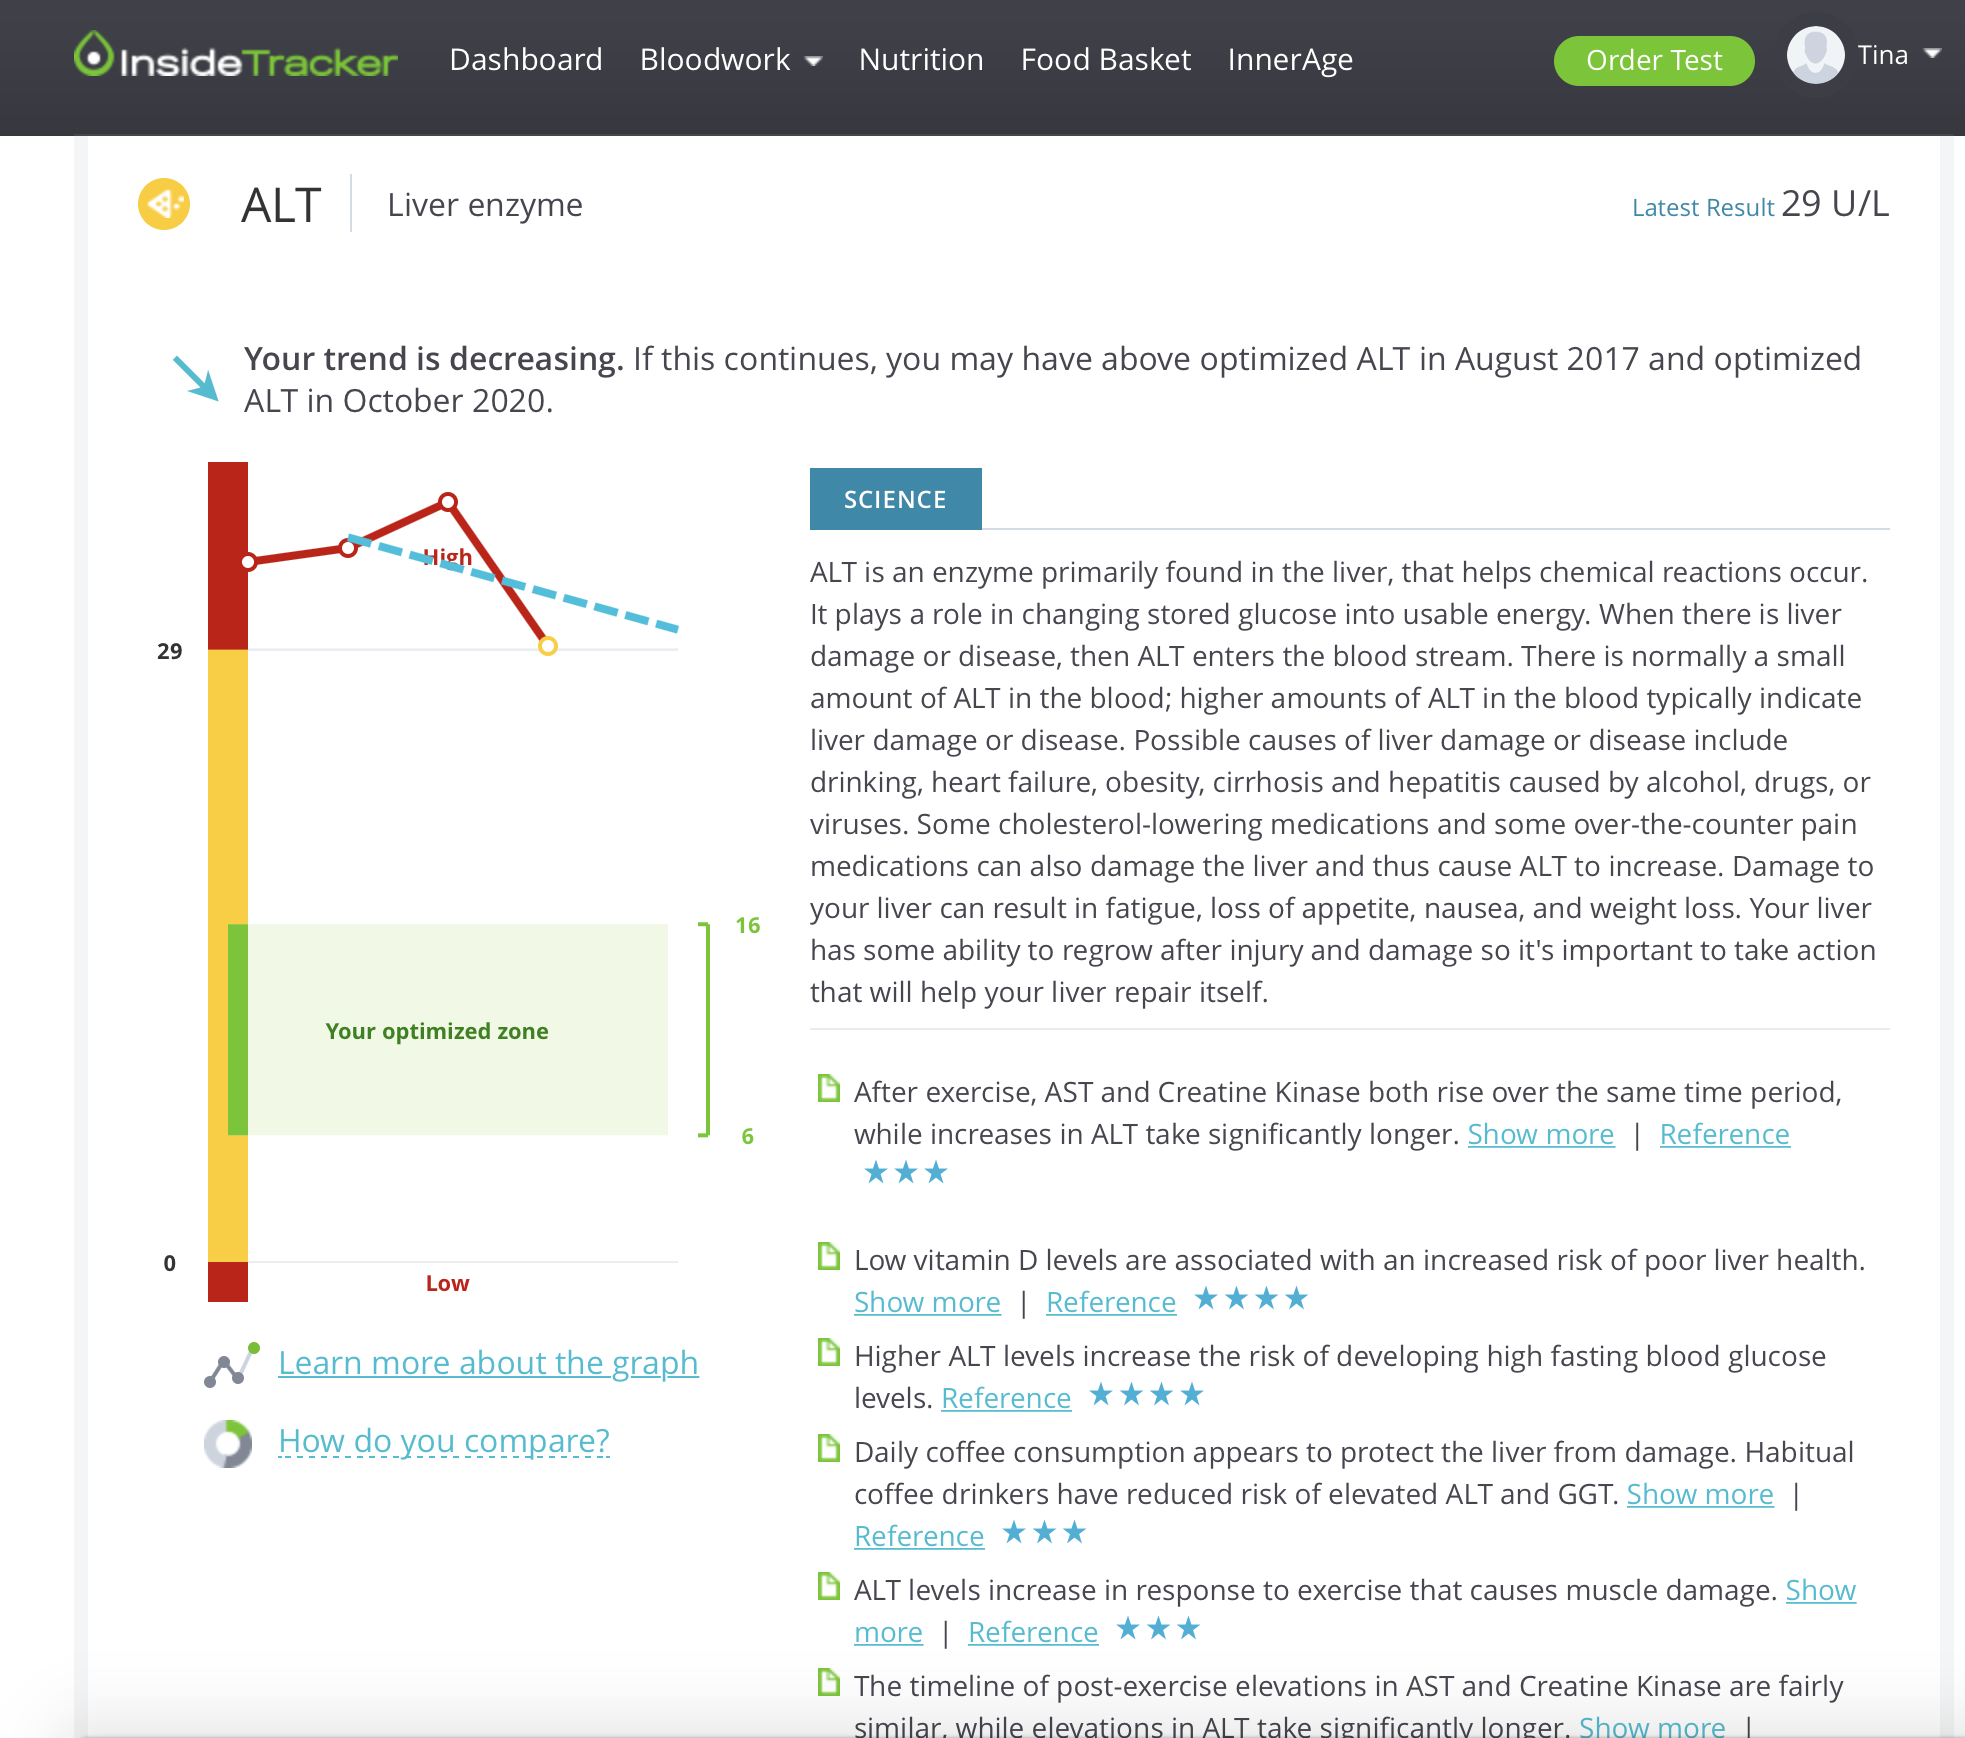Image resolution: width=1965 pixels, height=1738 pixels.
Task: Click the red High zone of scale bar
Action: pos(228,555)
